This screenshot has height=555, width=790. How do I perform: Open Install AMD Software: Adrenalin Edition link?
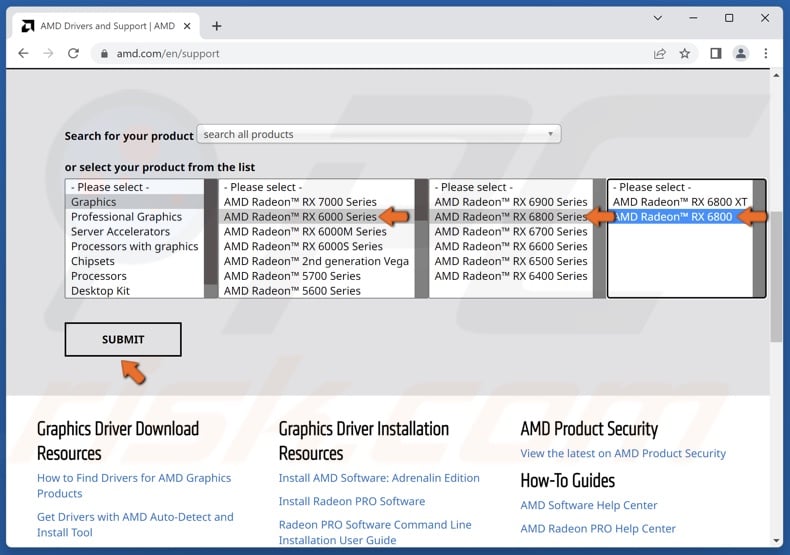coord(379,478)
